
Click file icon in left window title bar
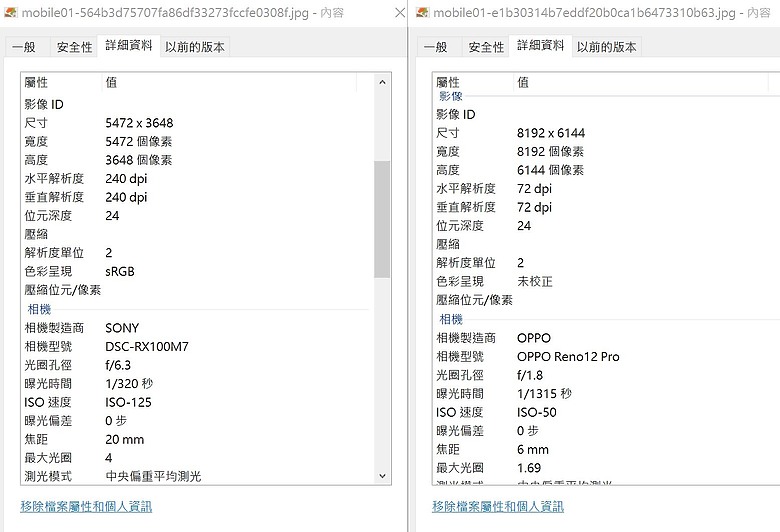tap(10, 12)
